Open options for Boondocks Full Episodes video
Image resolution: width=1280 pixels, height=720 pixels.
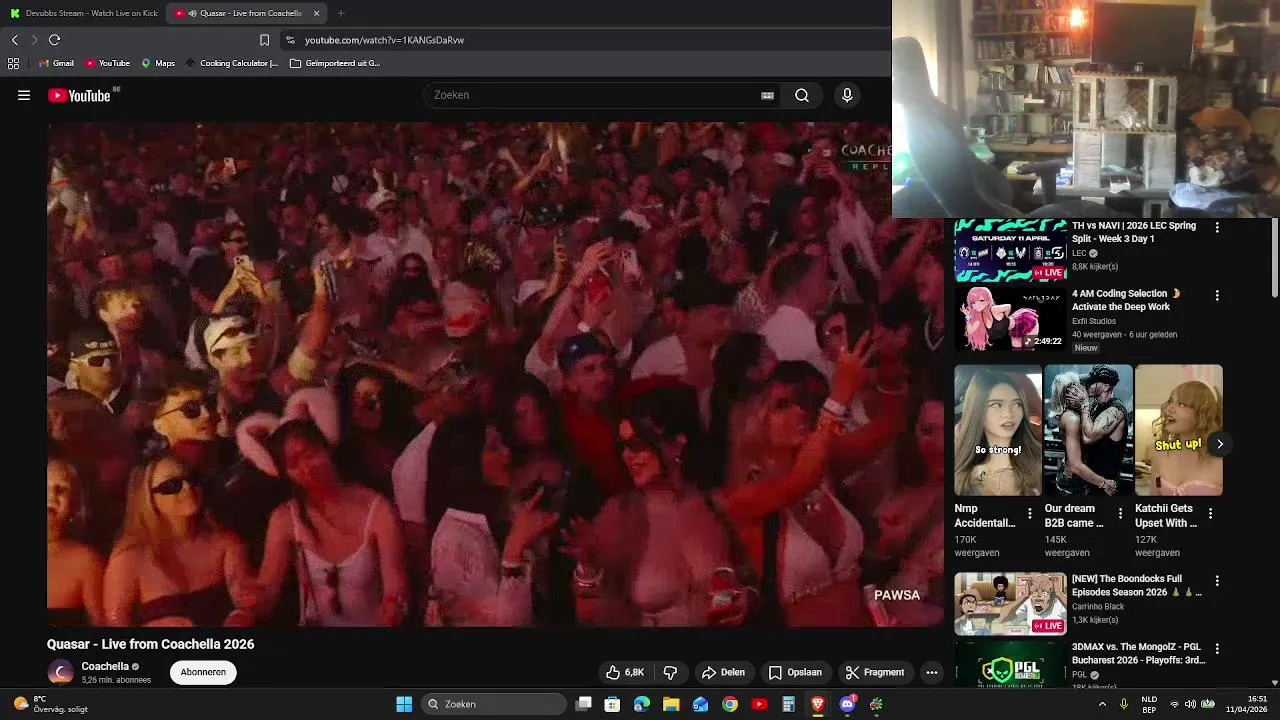tap(1217, 580)
